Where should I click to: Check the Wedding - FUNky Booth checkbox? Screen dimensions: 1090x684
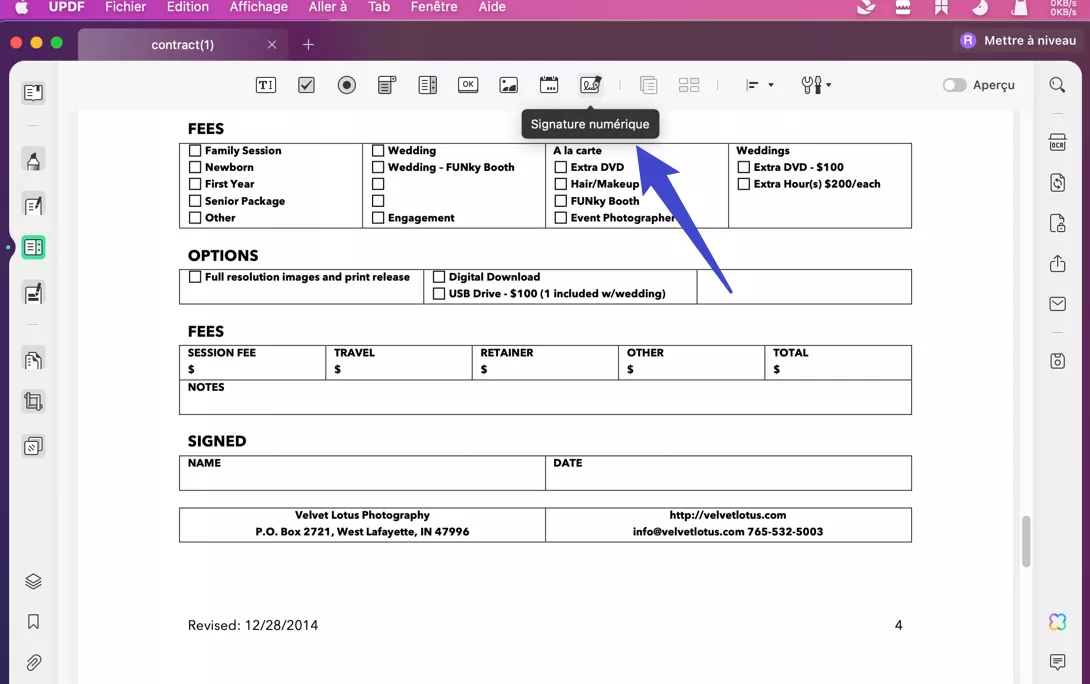point(377,167)
